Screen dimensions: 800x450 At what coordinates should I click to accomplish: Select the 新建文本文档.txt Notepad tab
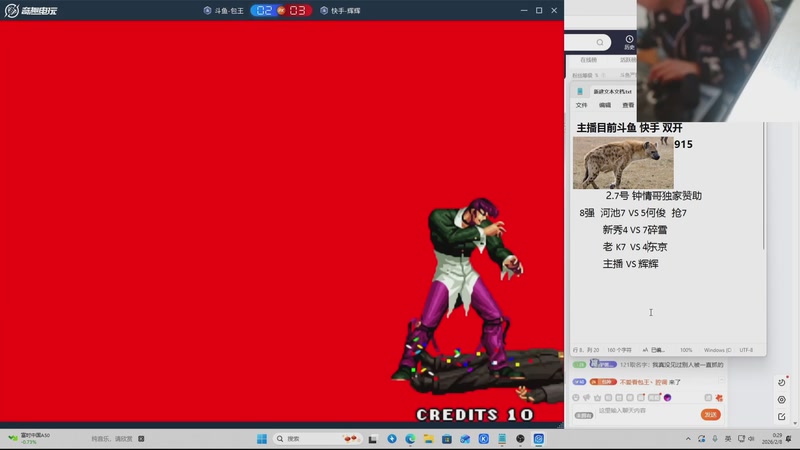pos(612,92)
